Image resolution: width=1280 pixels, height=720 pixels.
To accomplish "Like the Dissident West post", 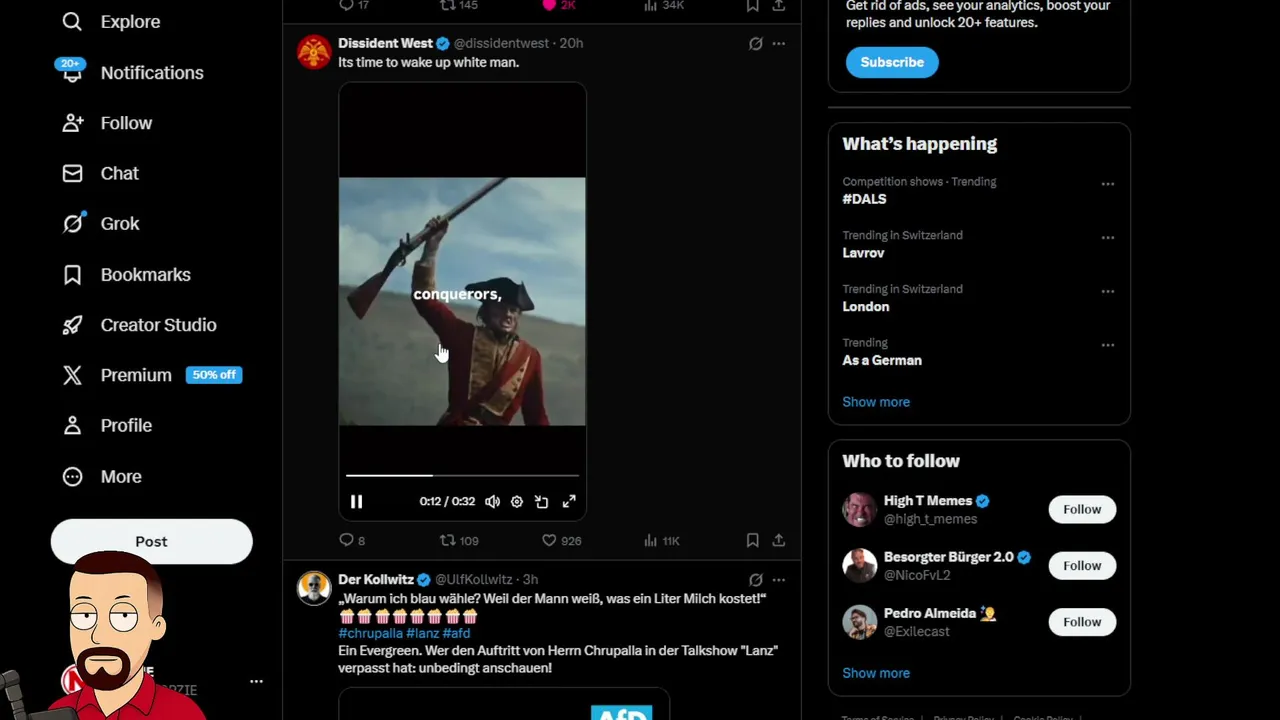I will pos(549,541).
